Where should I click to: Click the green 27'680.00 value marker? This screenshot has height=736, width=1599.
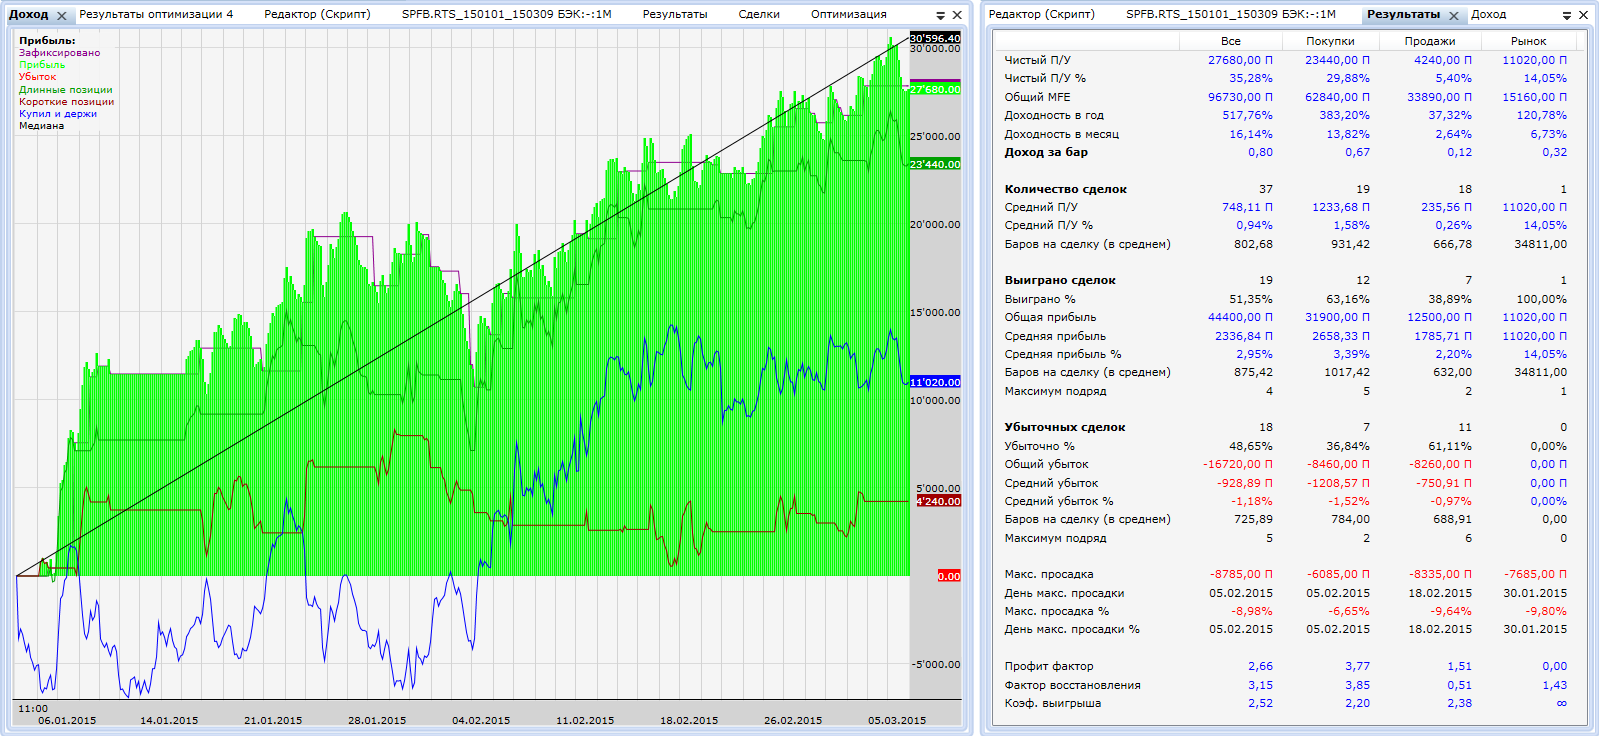pos(935,89)
